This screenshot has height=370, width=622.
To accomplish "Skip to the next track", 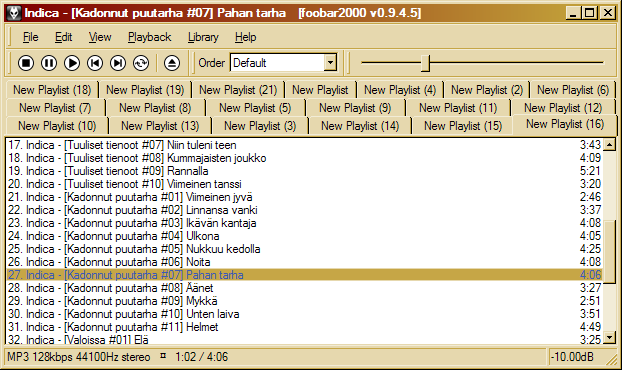I will click(118, 63).
